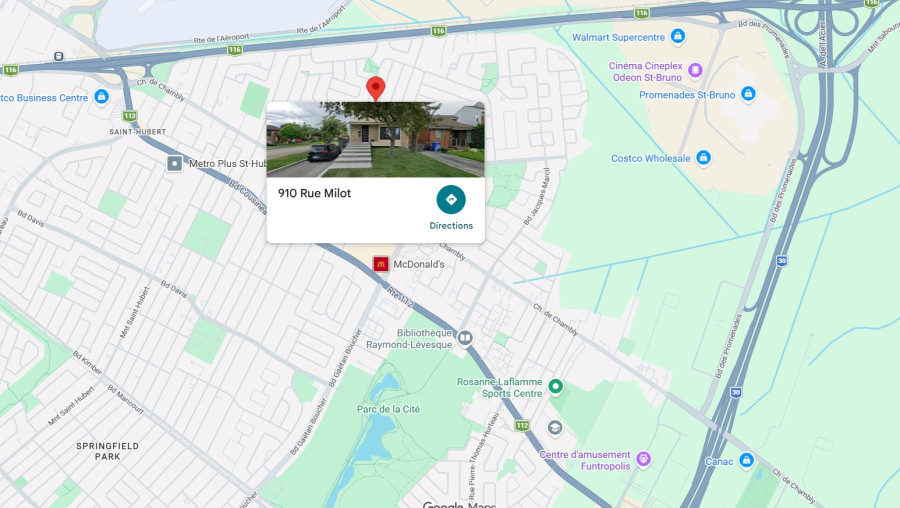Click the Parc de la Cité label
The width and height of the screenshot is (900, 508).
[389, 409]
